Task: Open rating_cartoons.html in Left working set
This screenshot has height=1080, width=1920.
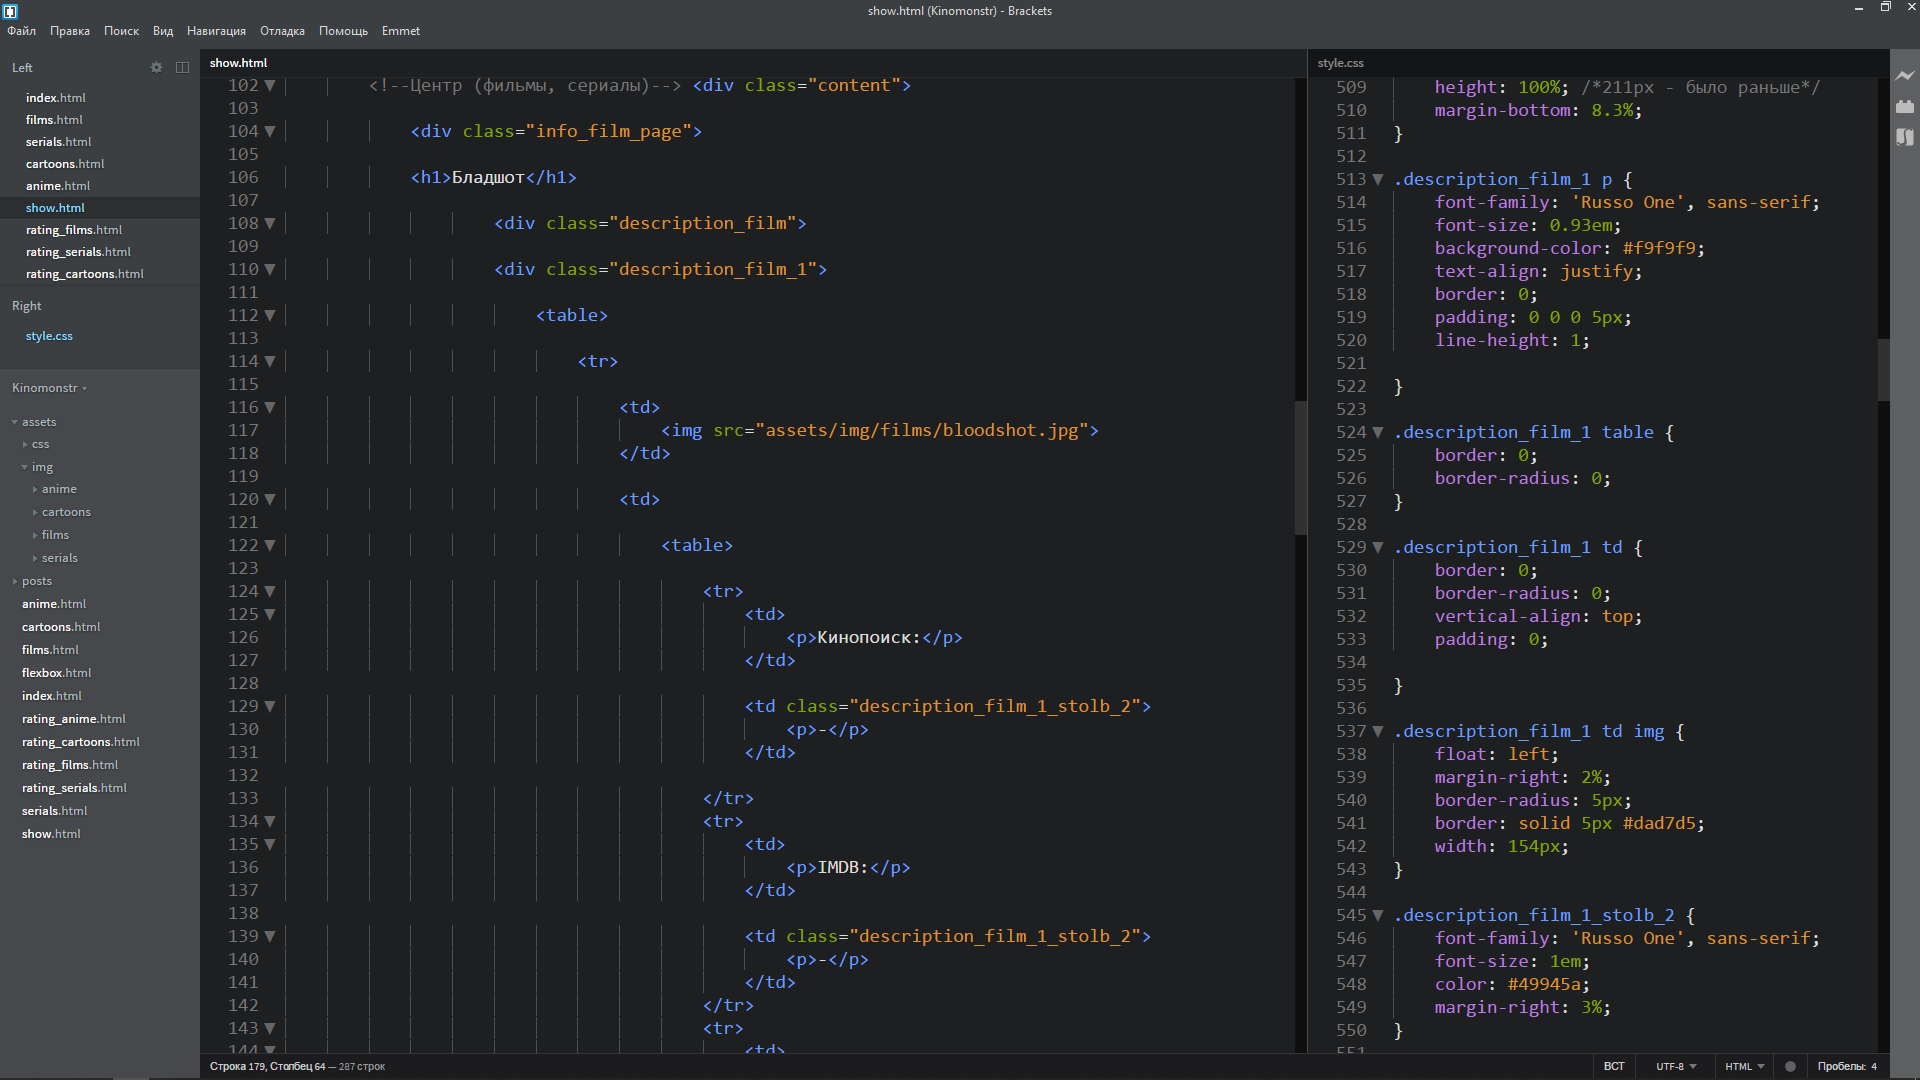Action: tap(85, 274)
